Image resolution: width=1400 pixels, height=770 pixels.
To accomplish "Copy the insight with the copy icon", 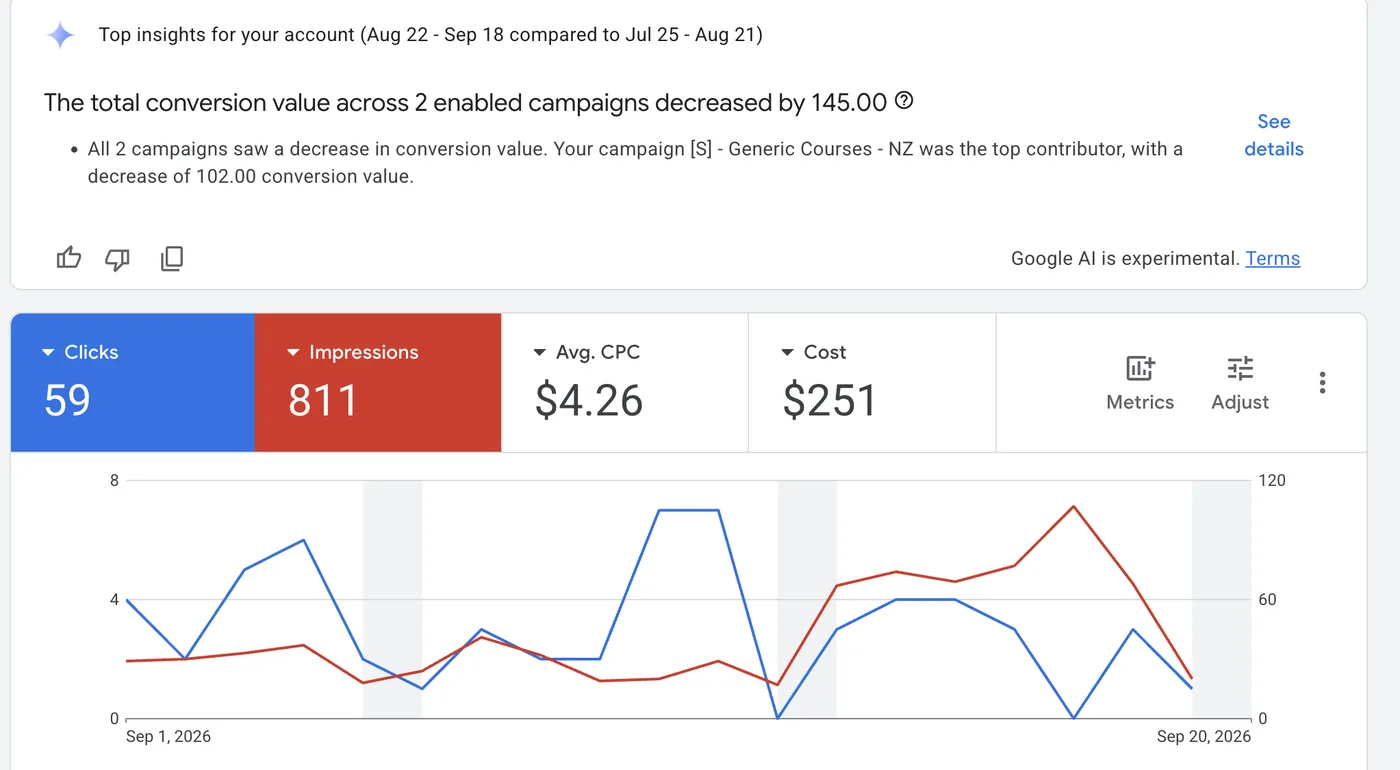I will coord(171,259).
